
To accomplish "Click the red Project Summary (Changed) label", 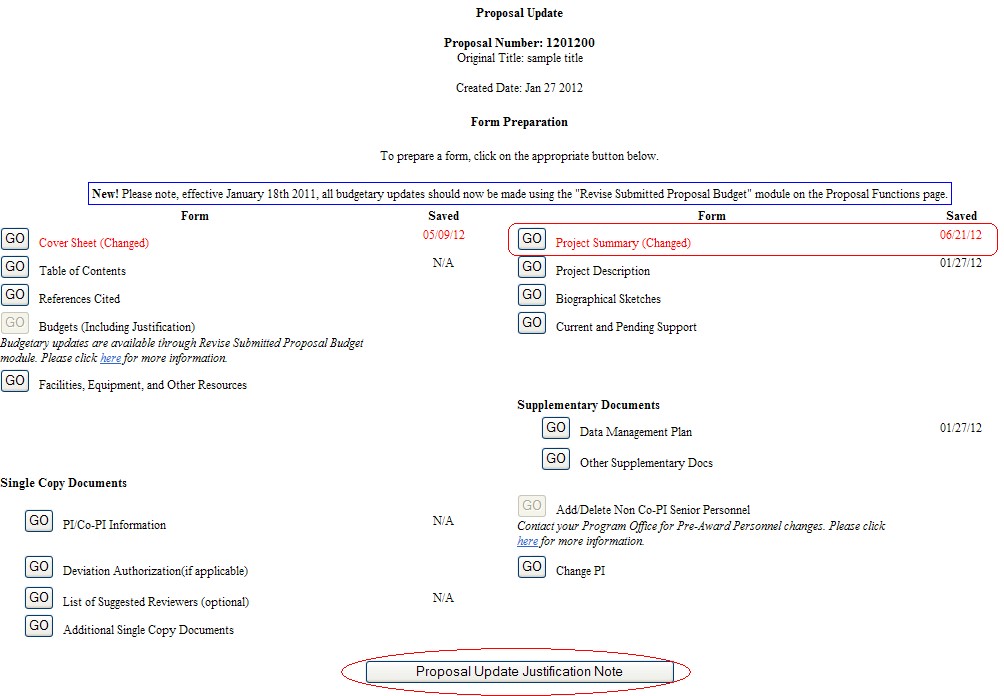I will pos(623,243).
